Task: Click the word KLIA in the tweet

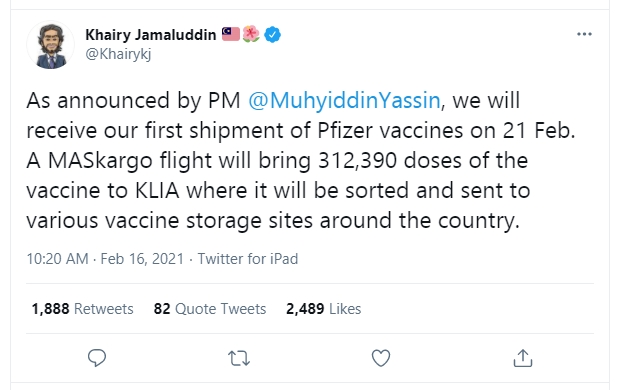Action: (x=157, y=191)
